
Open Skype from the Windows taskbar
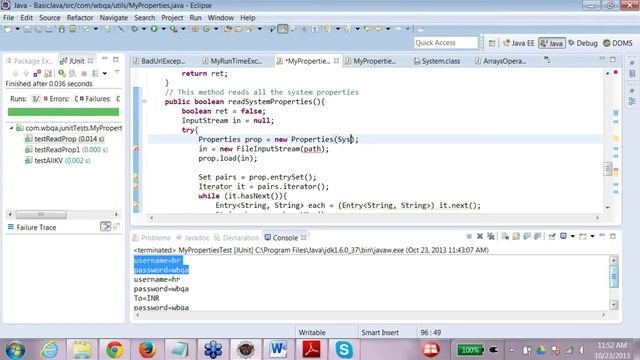coord(344,349)
